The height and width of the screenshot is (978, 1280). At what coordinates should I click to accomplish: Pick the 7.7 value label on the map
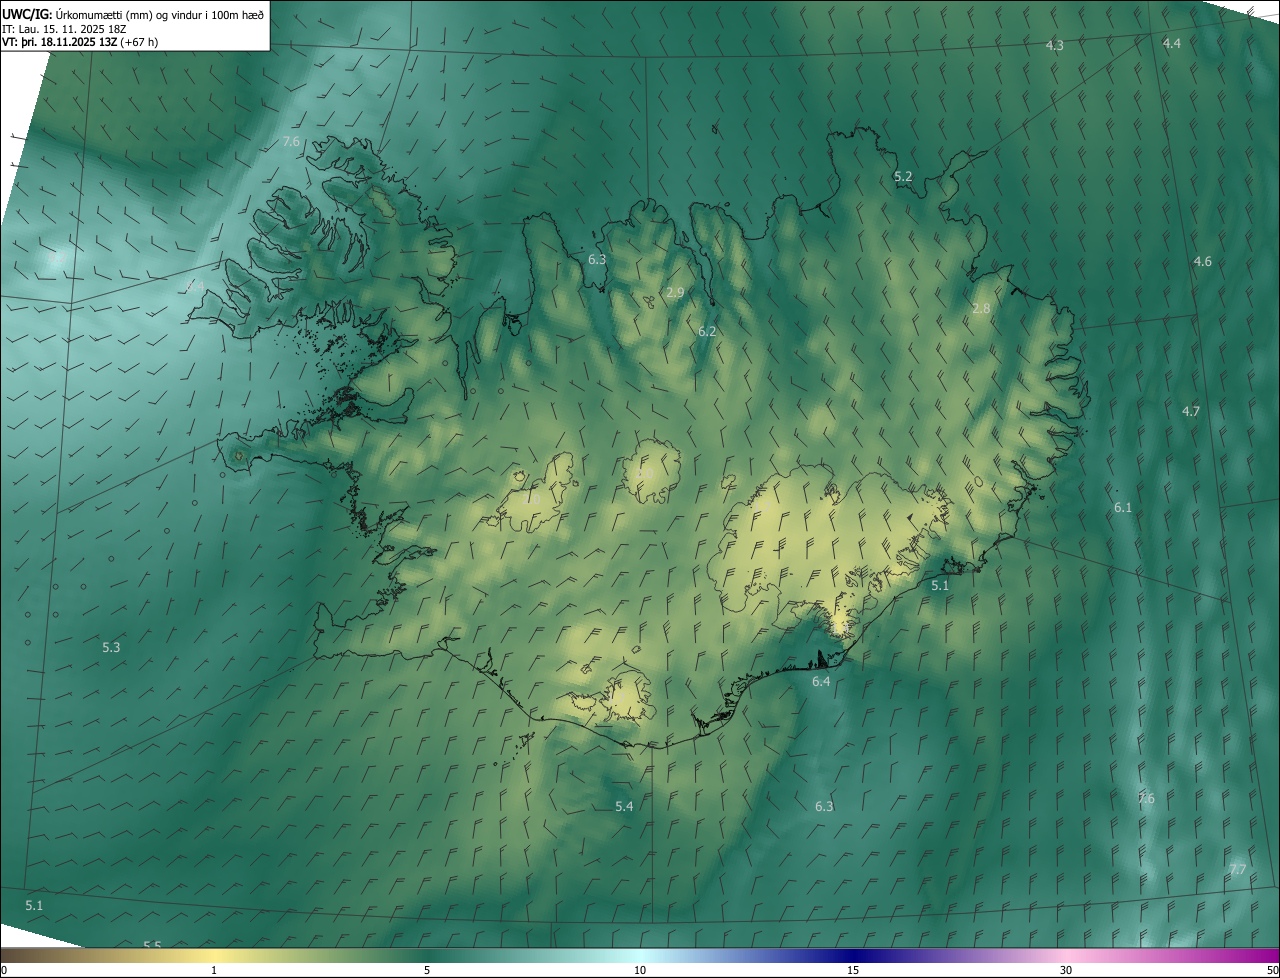pos(1237,870)
